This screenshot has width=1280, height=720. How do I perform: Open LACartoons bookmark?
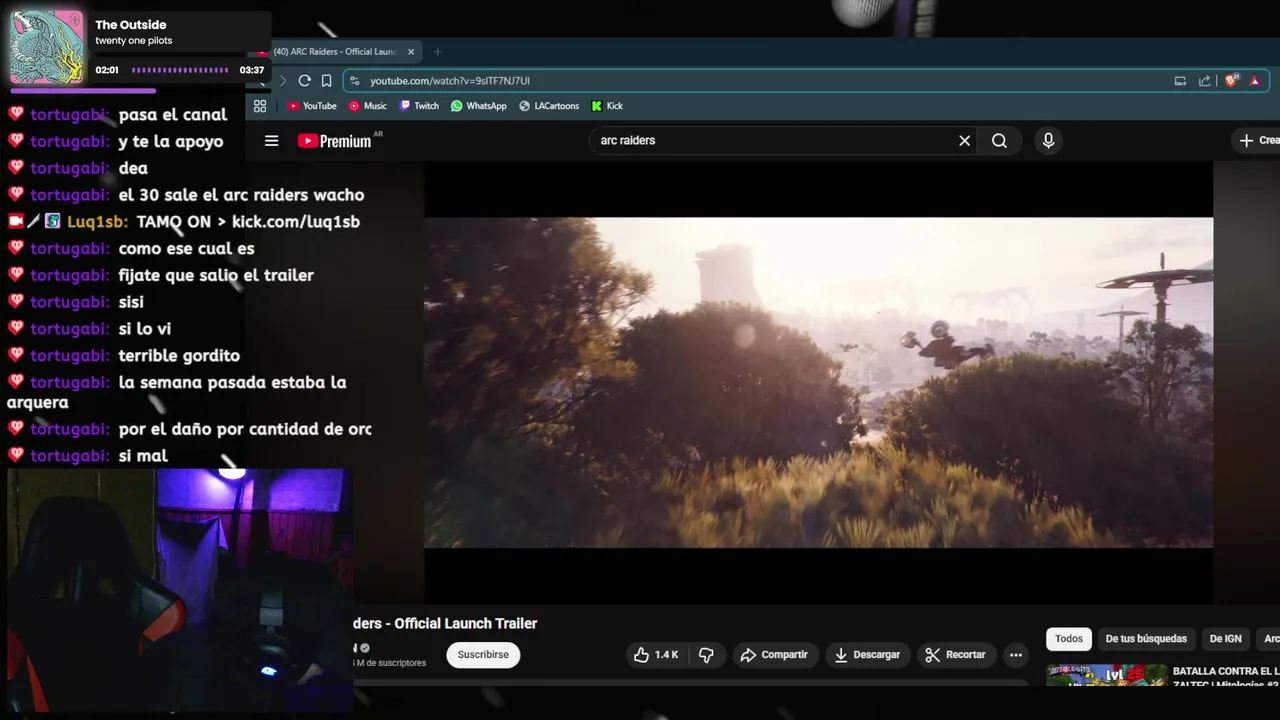pyautogui.click(x=549, y=106)
